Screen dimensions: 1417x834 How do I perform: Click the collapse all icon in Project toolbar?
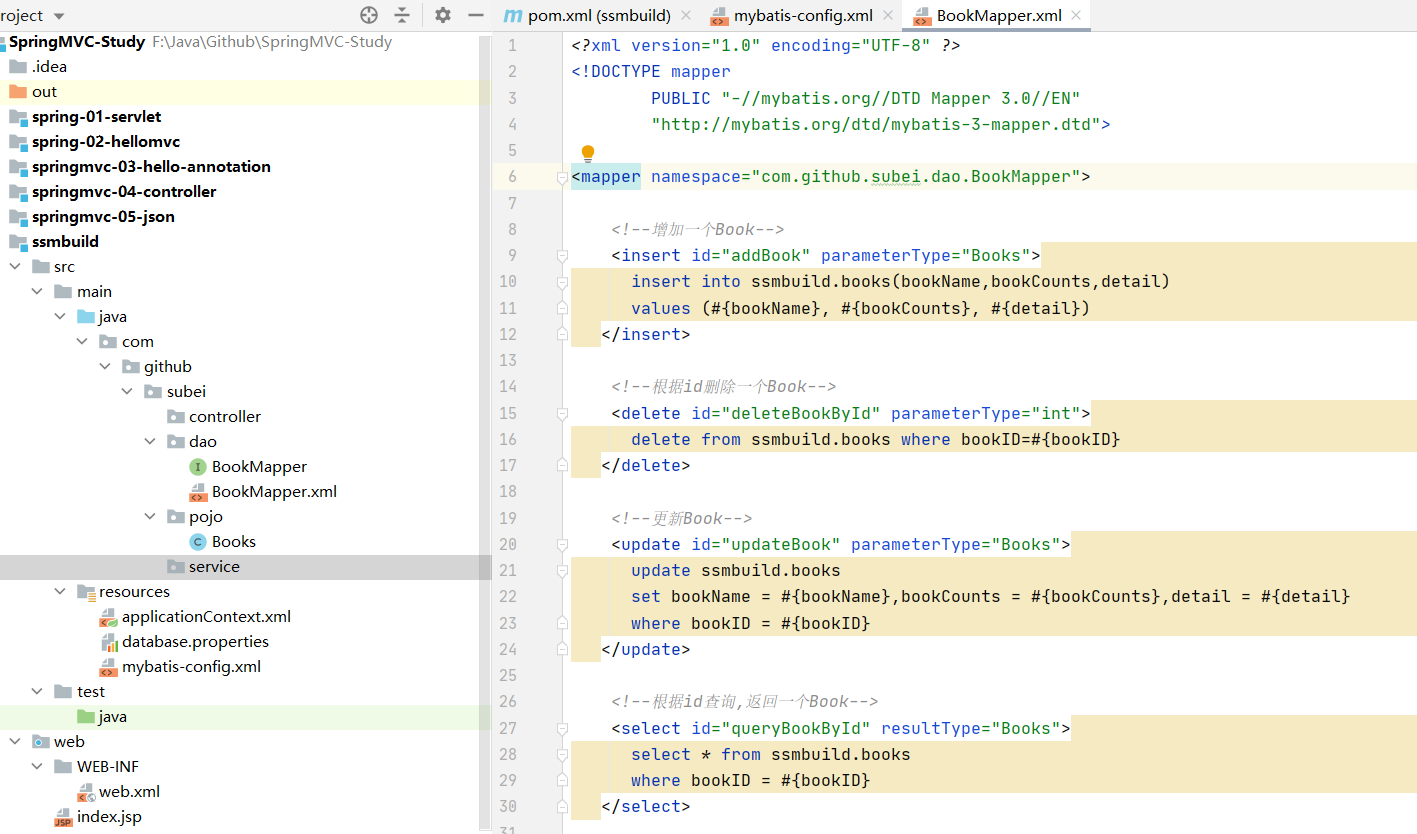coord(402,15)
